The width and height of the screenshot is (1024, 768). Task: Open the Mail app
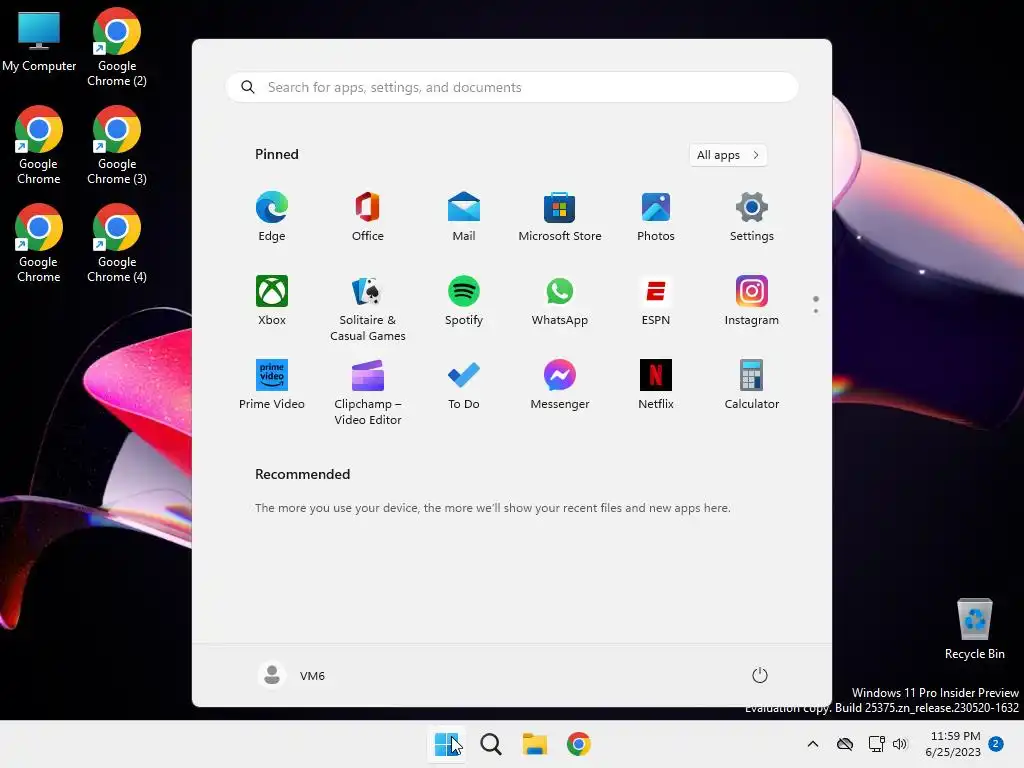pyautogui.click(x=464, y=217)
